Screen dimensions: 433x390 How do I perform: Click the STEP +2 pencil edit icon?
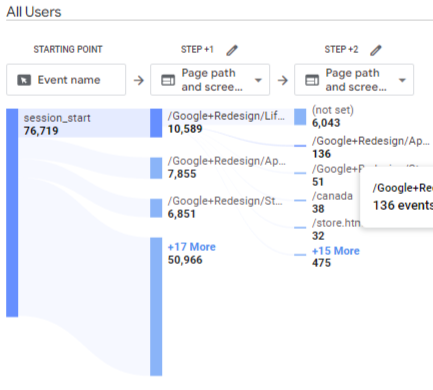[376, 50]
